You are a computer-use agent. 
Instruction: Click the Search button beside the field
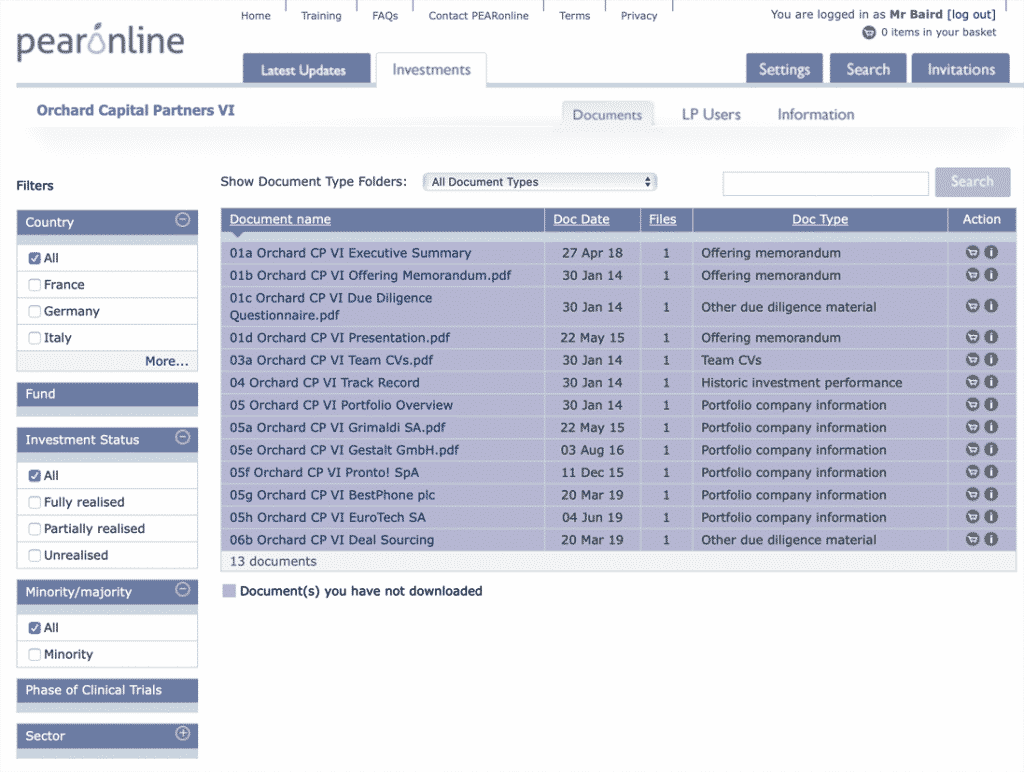(972, 182)
